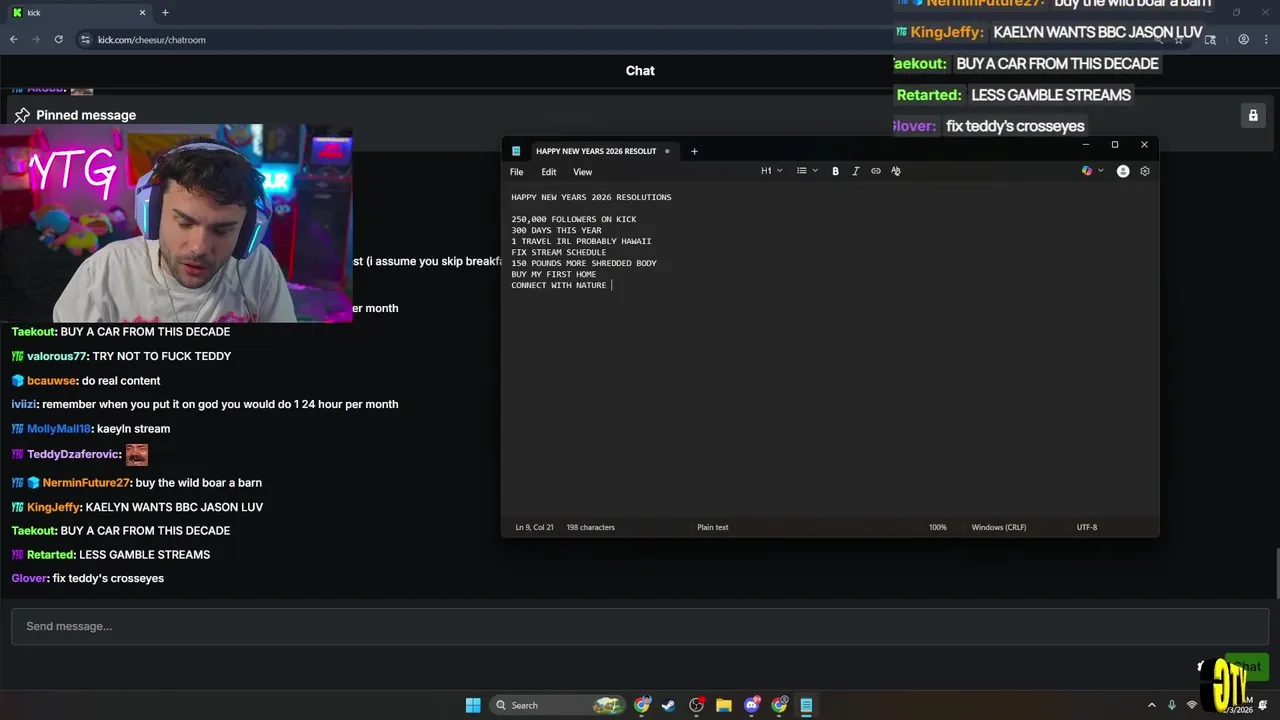Go forward in the Chrome browser
This screenshot has height=720, width=1280.
click(36, 40)
